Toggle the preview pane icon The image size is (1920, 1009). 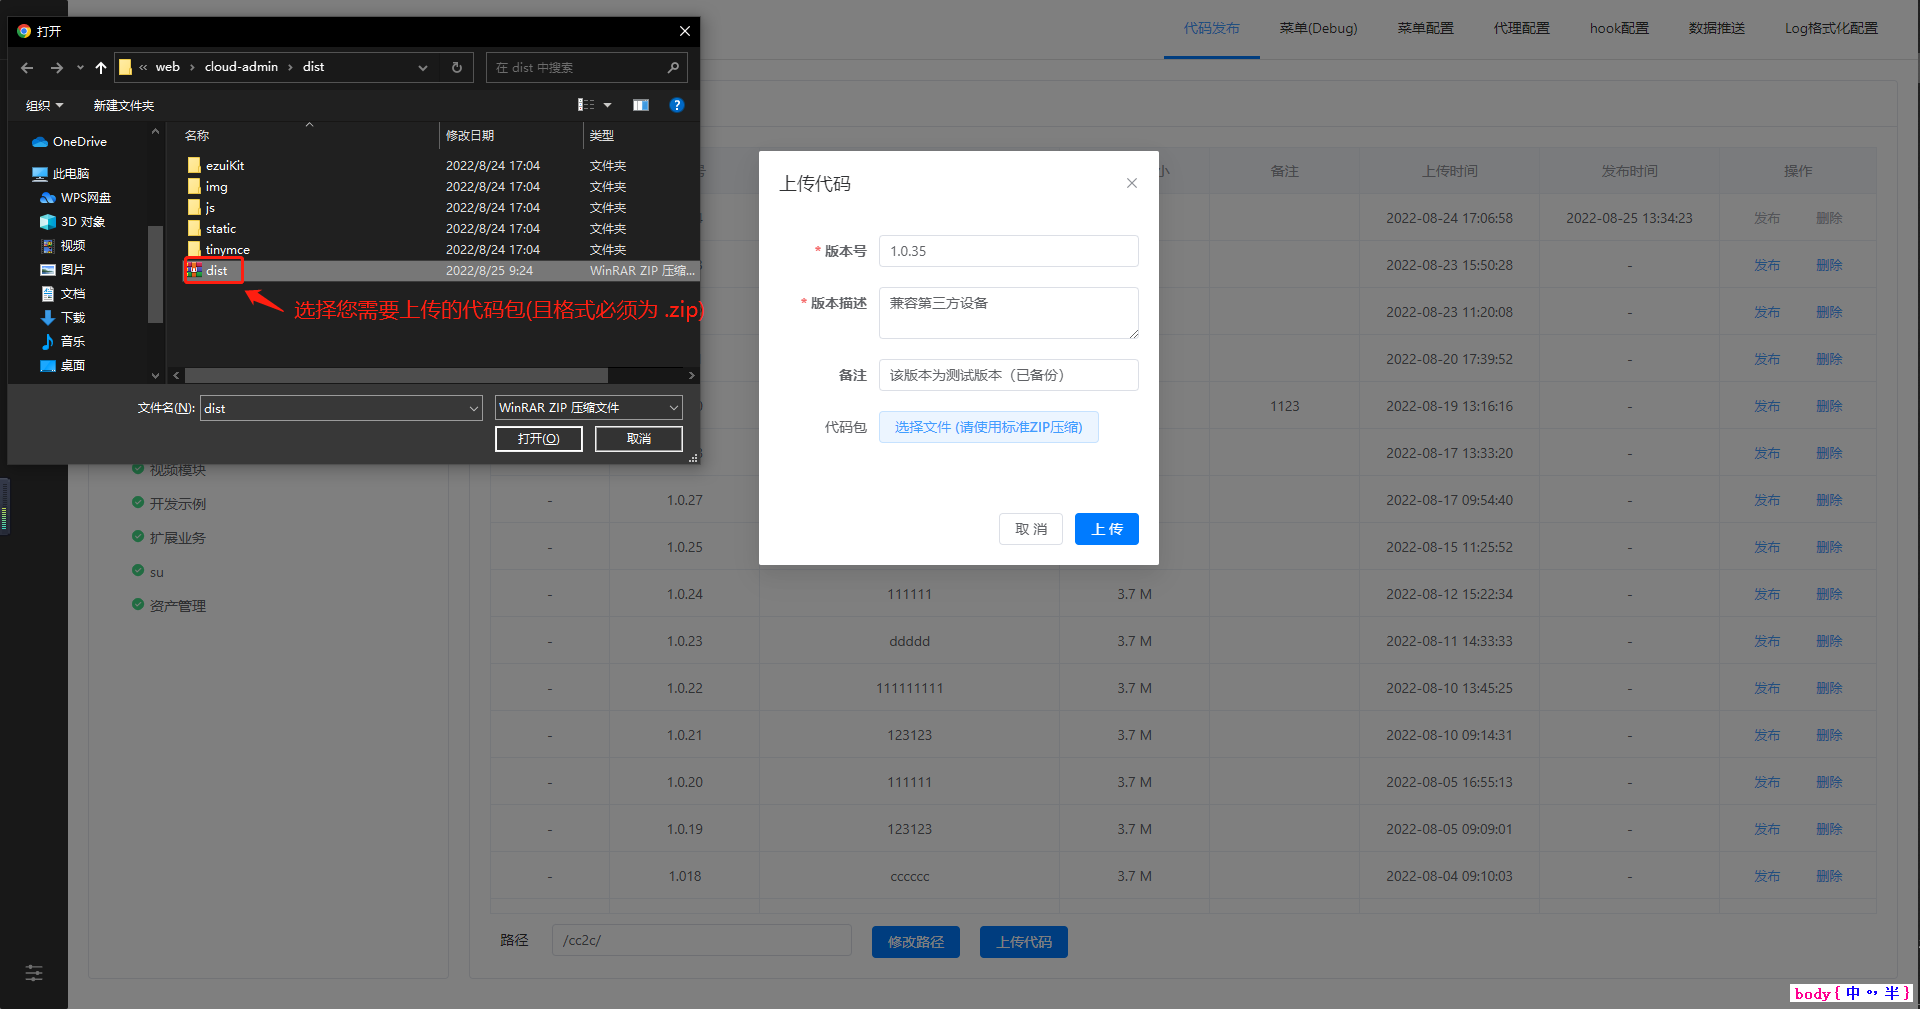(x=641, y=105)
